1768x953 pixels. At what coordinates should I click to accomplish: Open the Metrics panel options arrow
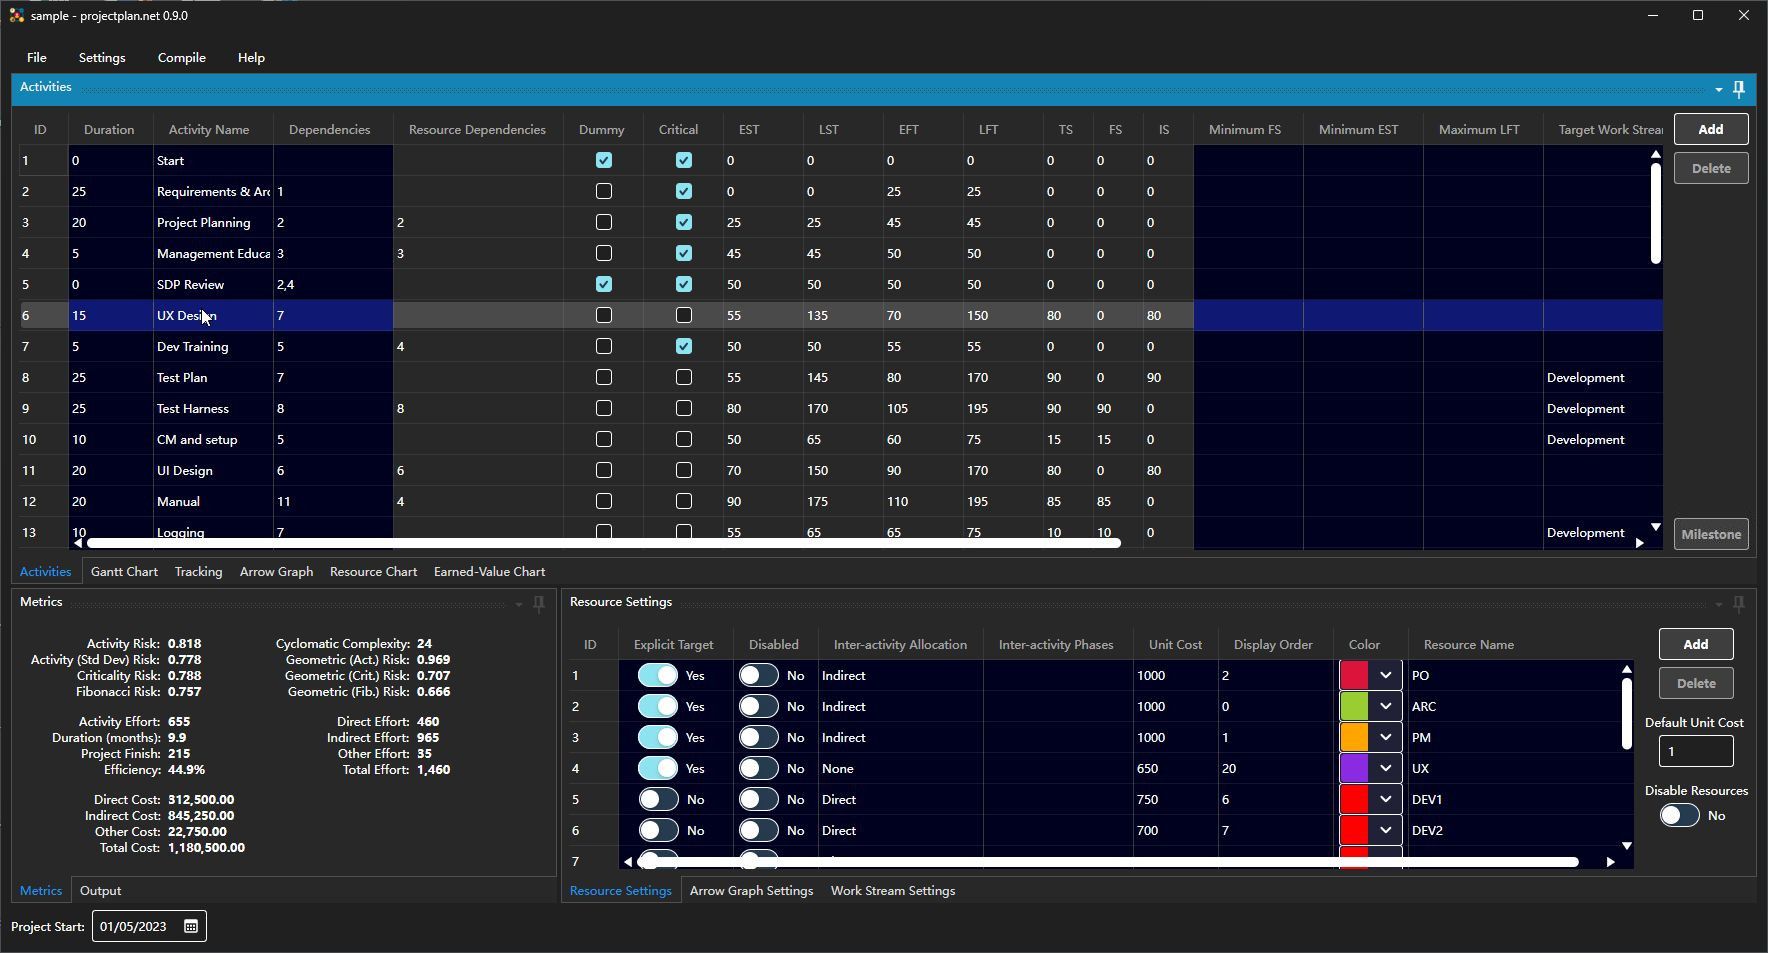(x=519, y=604)
